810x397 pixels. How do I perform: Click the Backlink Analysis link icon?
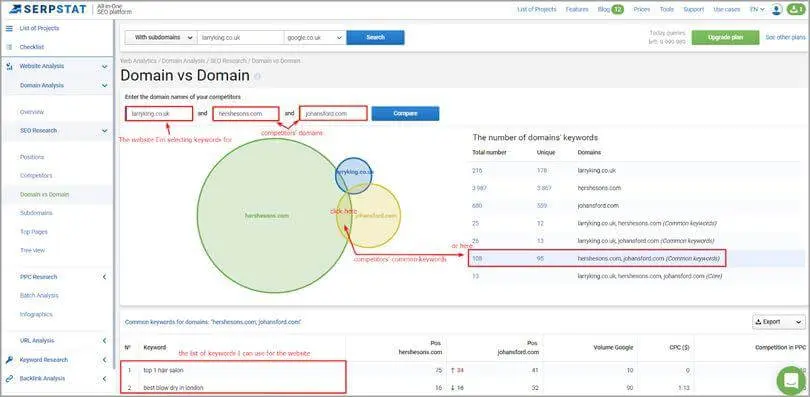(x=9, y=378)
